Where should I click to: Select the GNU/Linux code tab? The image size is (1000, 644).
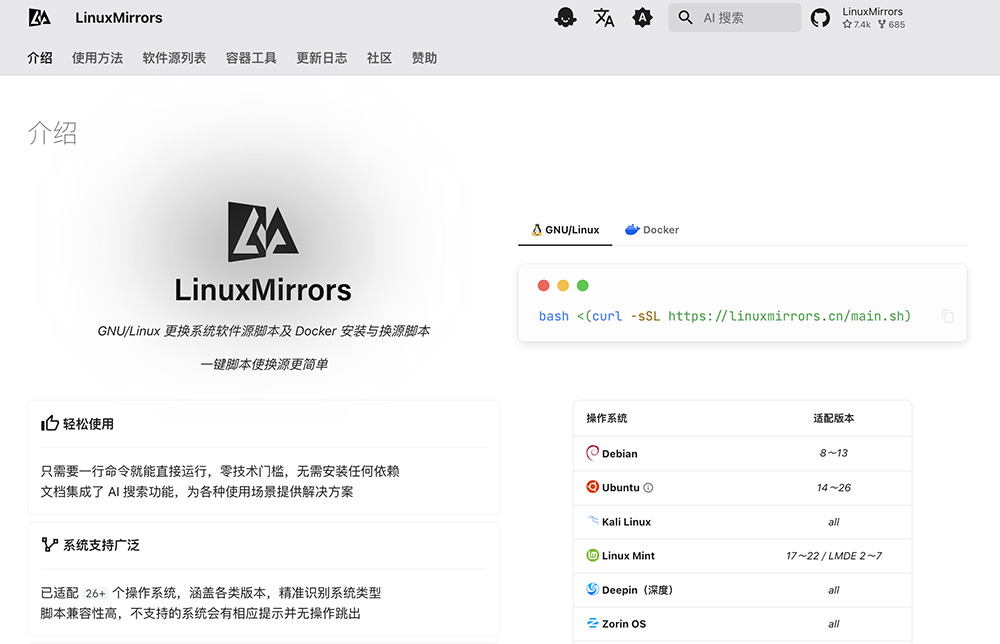point(565,230)
